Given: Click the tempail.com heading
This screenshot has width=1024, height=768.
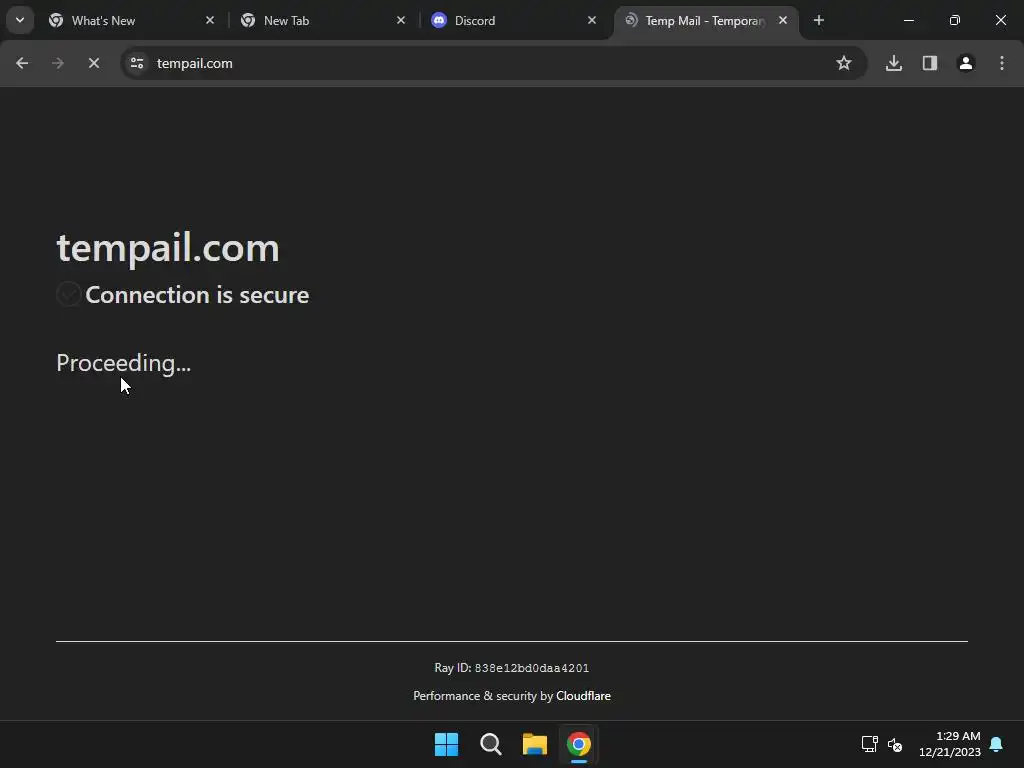Looking at the screenshot, I should [x=168, y=248].
